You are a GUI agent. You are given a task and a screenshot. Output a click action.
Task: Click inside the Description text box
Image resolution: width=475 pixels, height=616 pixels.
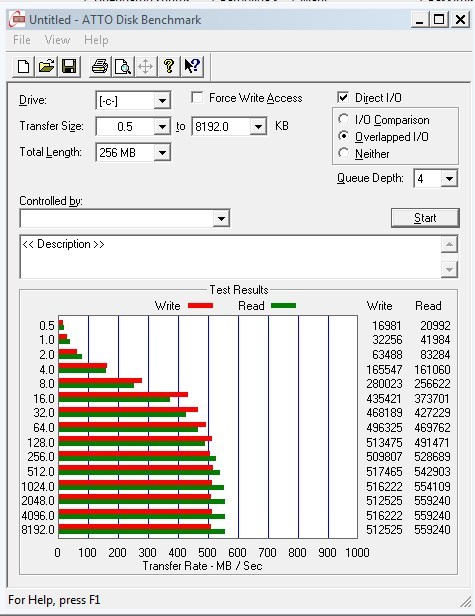click(x=230, y=257)
